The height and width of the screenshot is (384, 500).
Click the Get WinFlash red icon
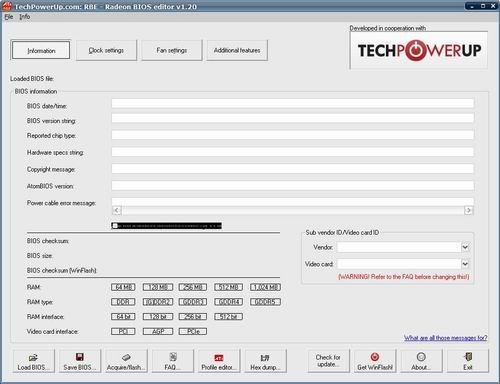375,357
